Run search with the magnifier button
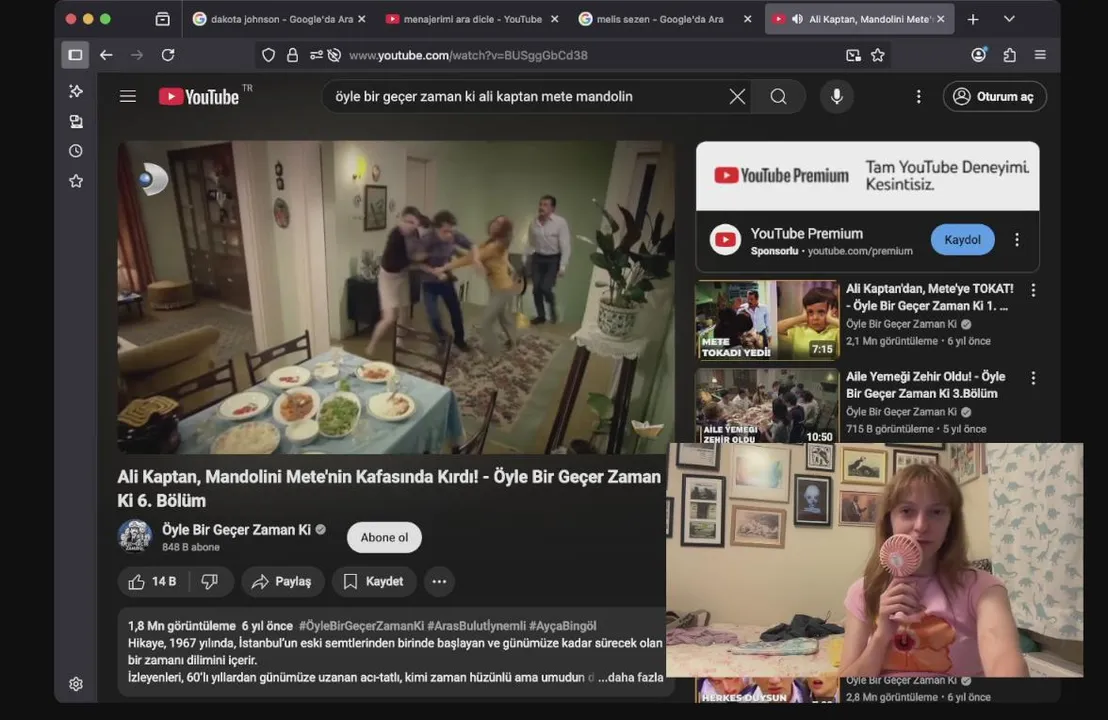 coord(778,96)
